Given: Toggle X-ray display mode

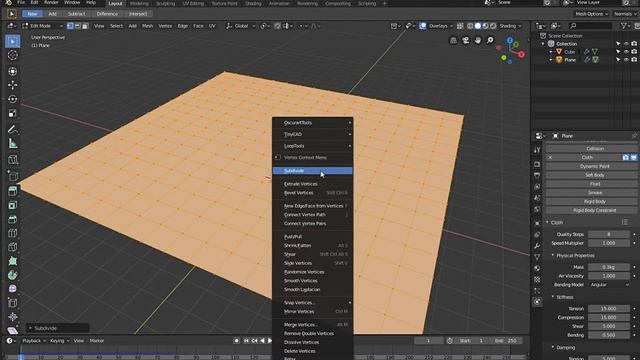Looking at the screenshot, I should pos(460,26).
